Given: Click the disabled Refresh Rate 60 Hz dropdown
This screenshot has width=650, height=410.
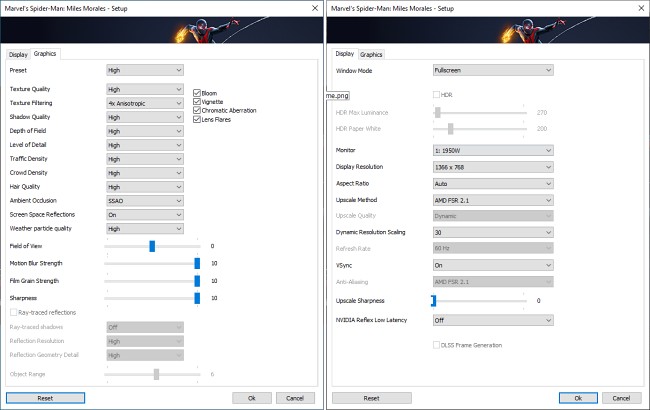Looking at the screenshot, I should (493, 248).
